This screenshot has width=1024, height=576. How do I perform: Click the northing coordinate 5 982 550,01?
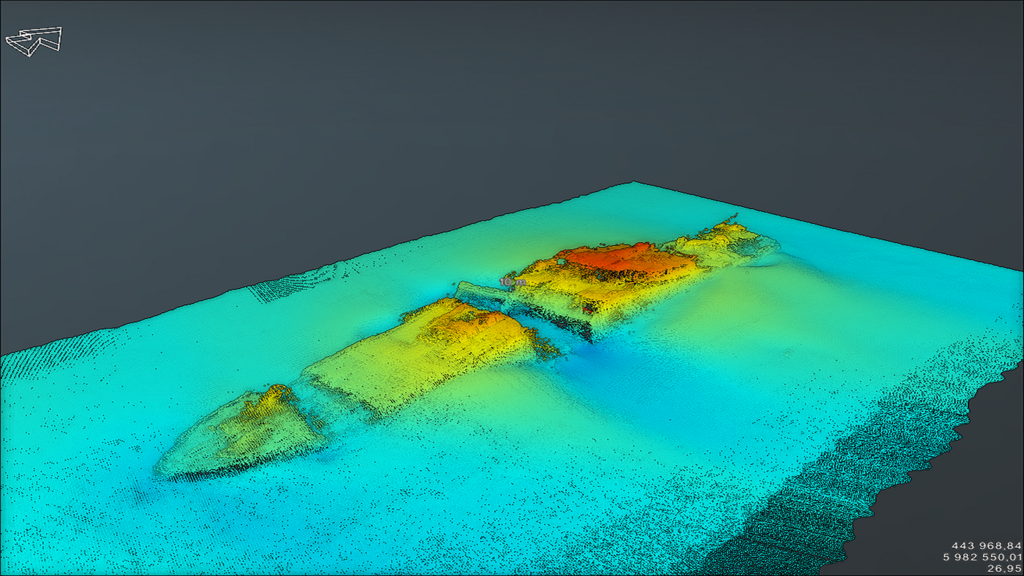(983, 556)
